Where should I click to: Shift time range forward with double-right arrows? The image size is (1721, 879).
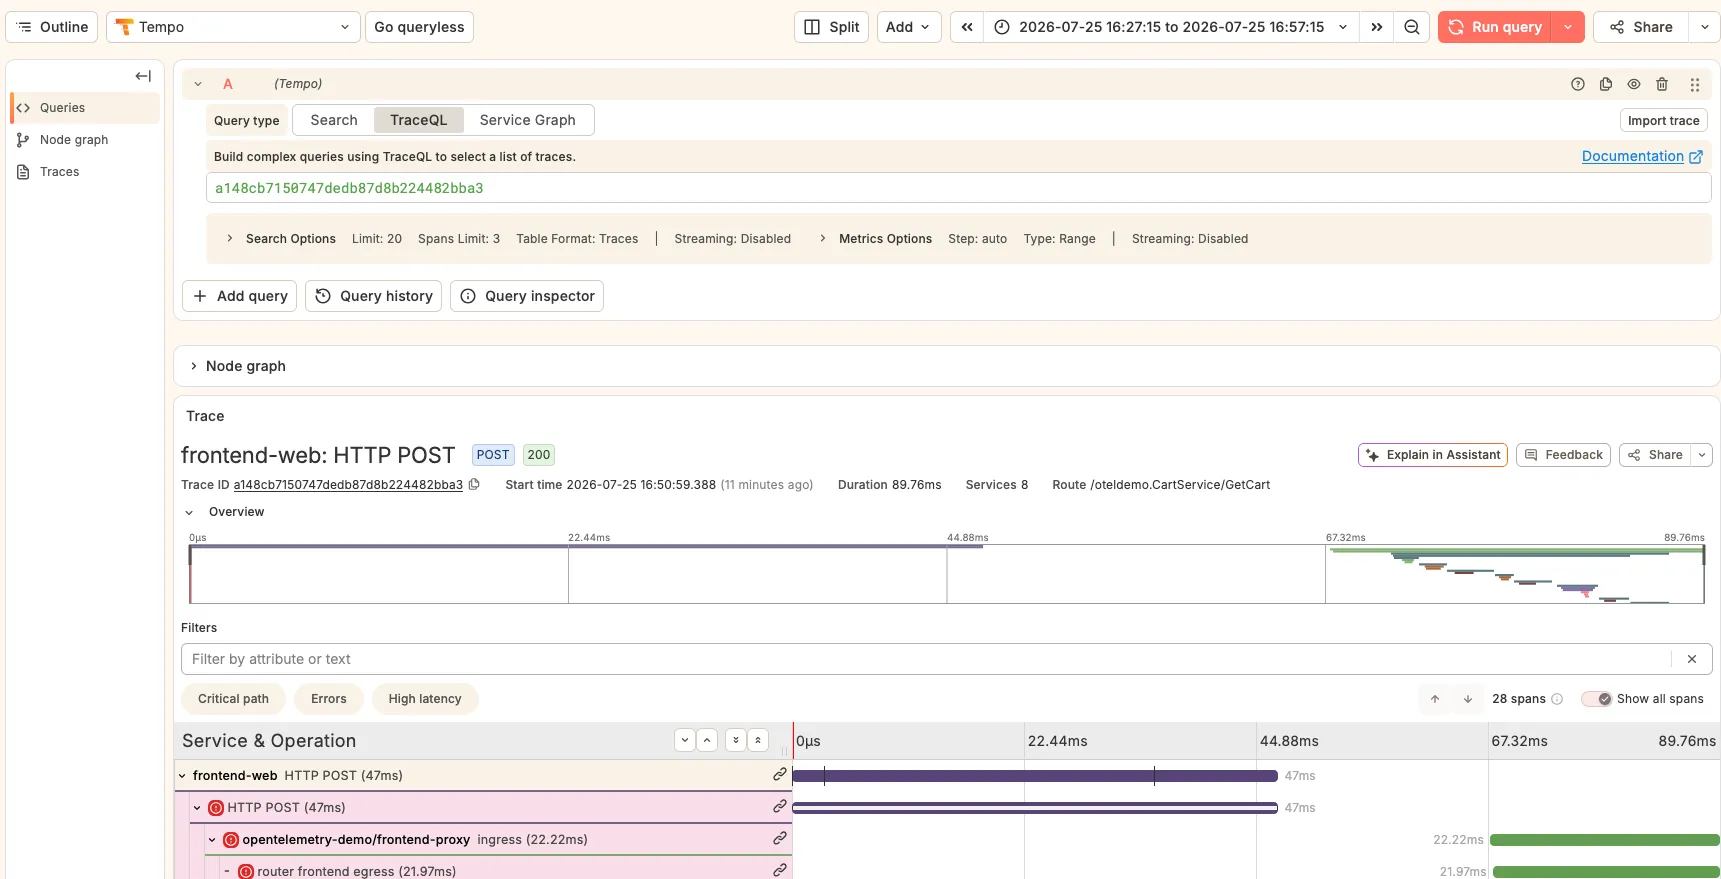tap(1377, 27)
